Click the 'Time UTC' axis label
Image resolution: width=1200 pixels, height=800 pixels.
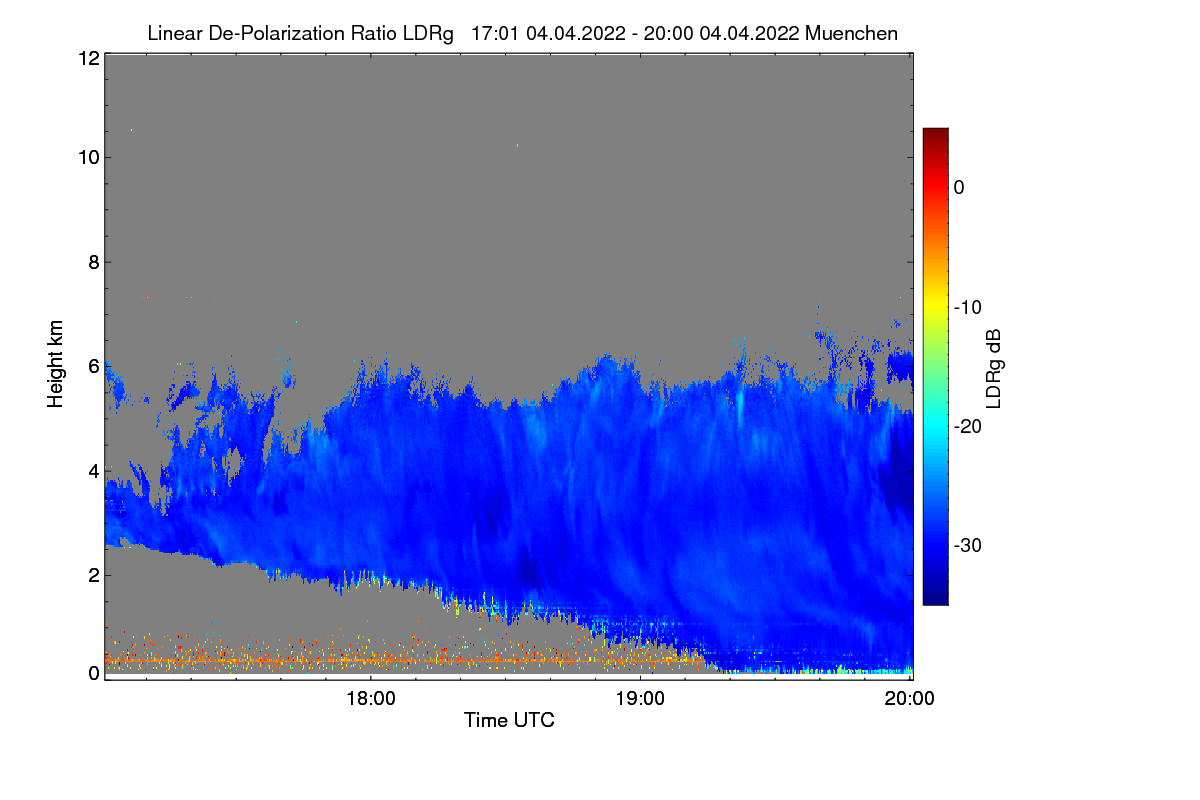pos(509,720)
